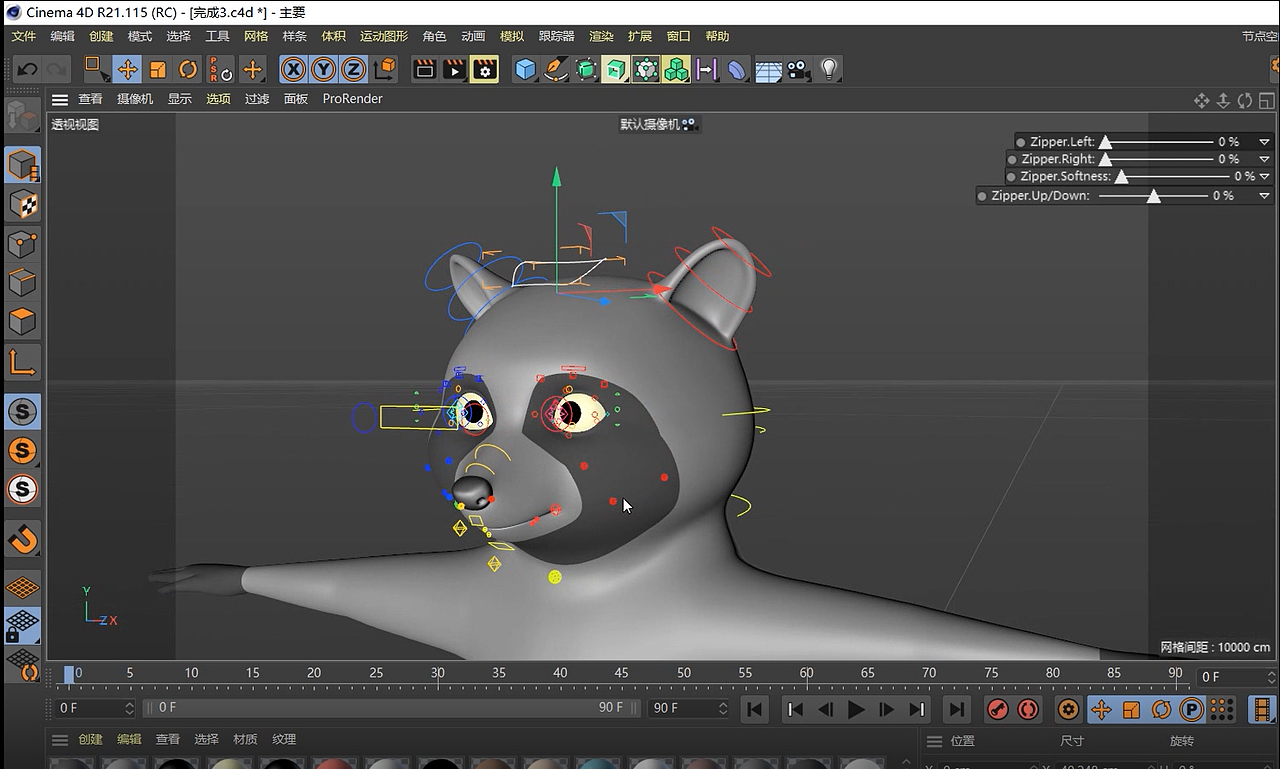Click the viewport pan navigation icon
This screenshot has height=769, width=1280.
point(1202,100)
